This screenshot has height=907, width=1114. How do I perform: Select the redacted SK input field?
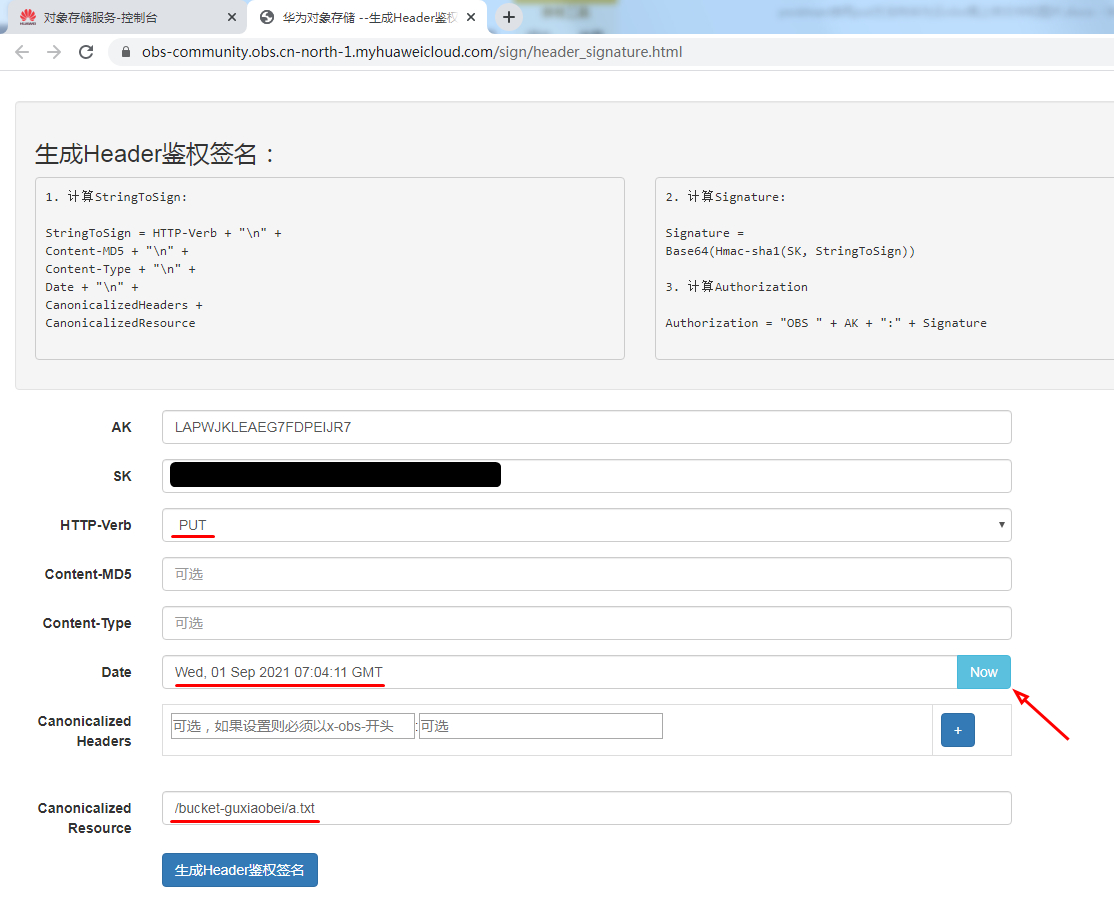click(586, 475)
